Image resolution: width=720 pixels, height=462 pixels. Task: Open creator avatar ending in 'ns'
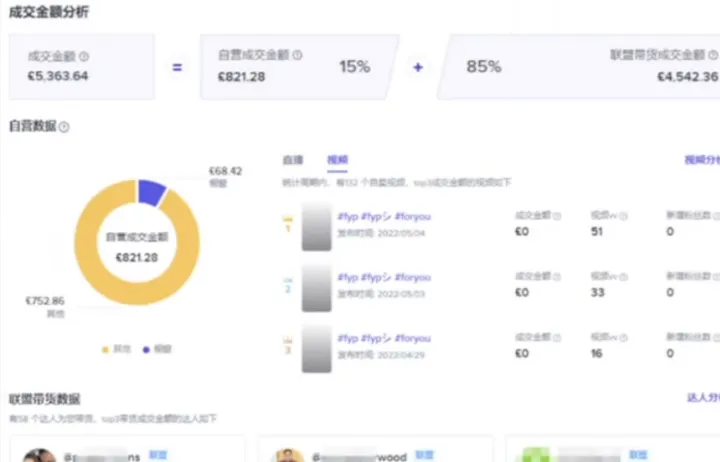coord(39,456)
